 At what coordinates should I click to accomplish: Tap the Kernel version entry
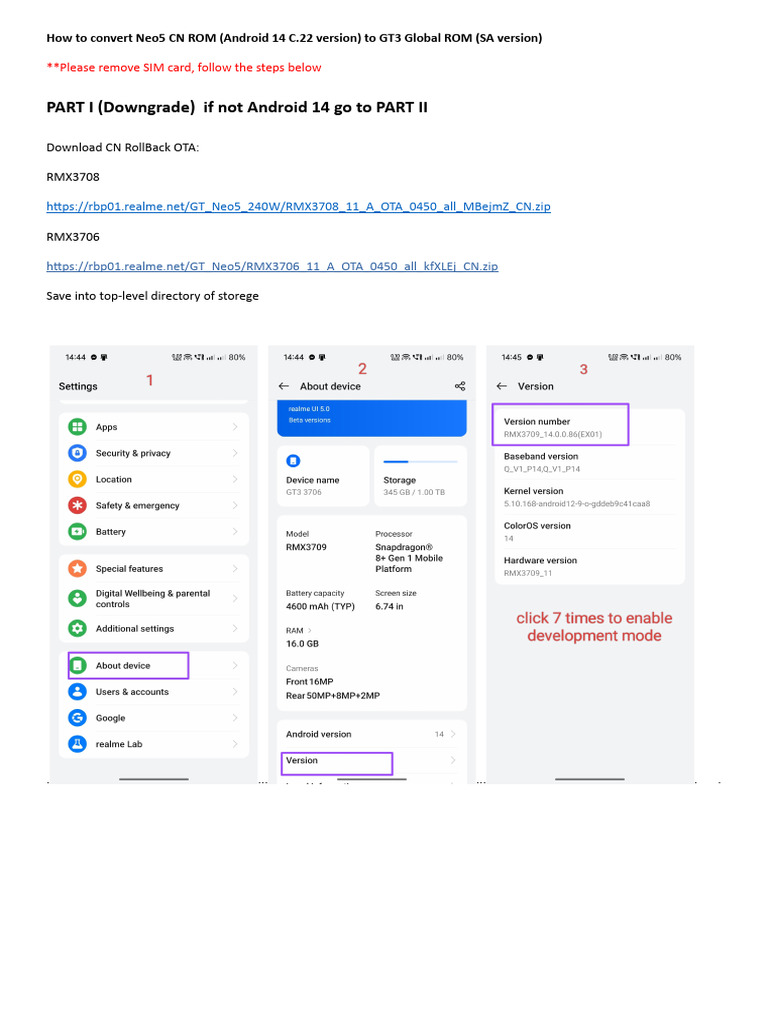click(590, 497)
